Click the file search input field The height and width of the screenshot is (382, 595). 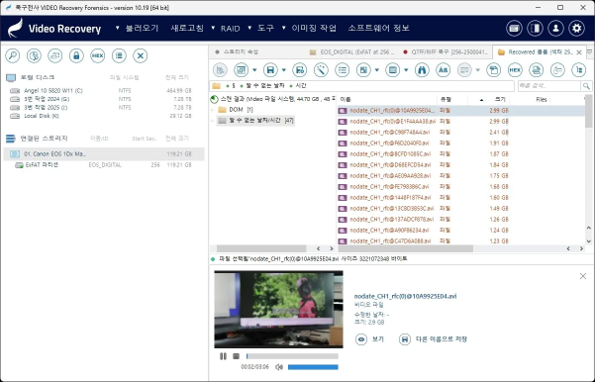click(x=549, y=86)
